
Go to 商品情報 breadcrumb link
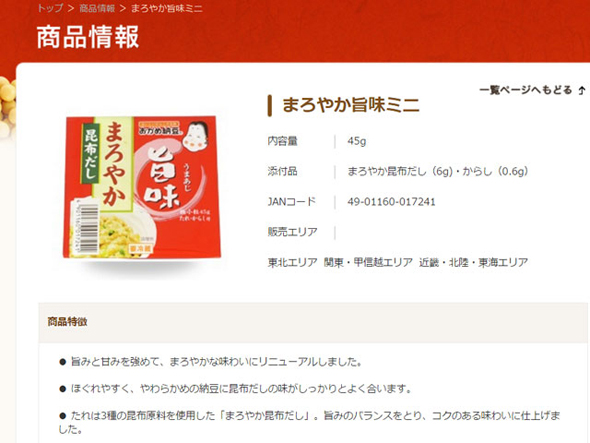(97, 8)
